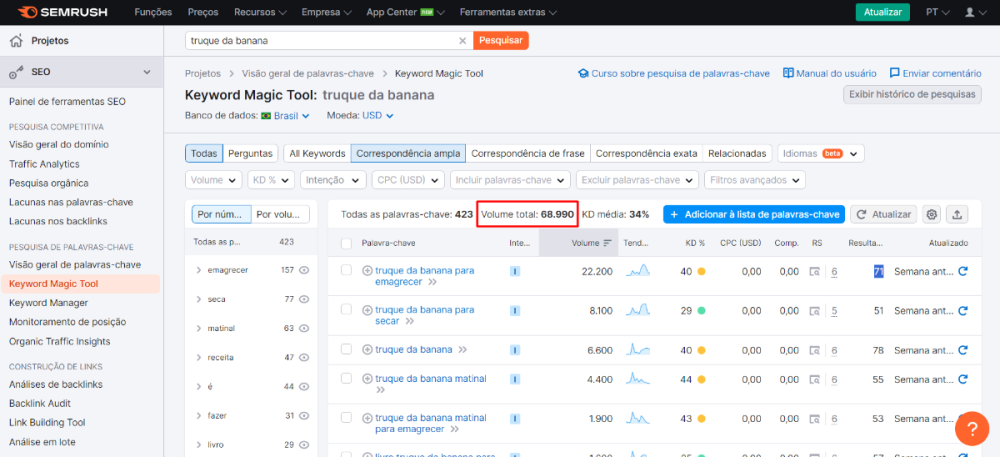The height and width of the screenshot is (457, 1000).
Task: Click the export upload icon
Action: coord(957,215)
